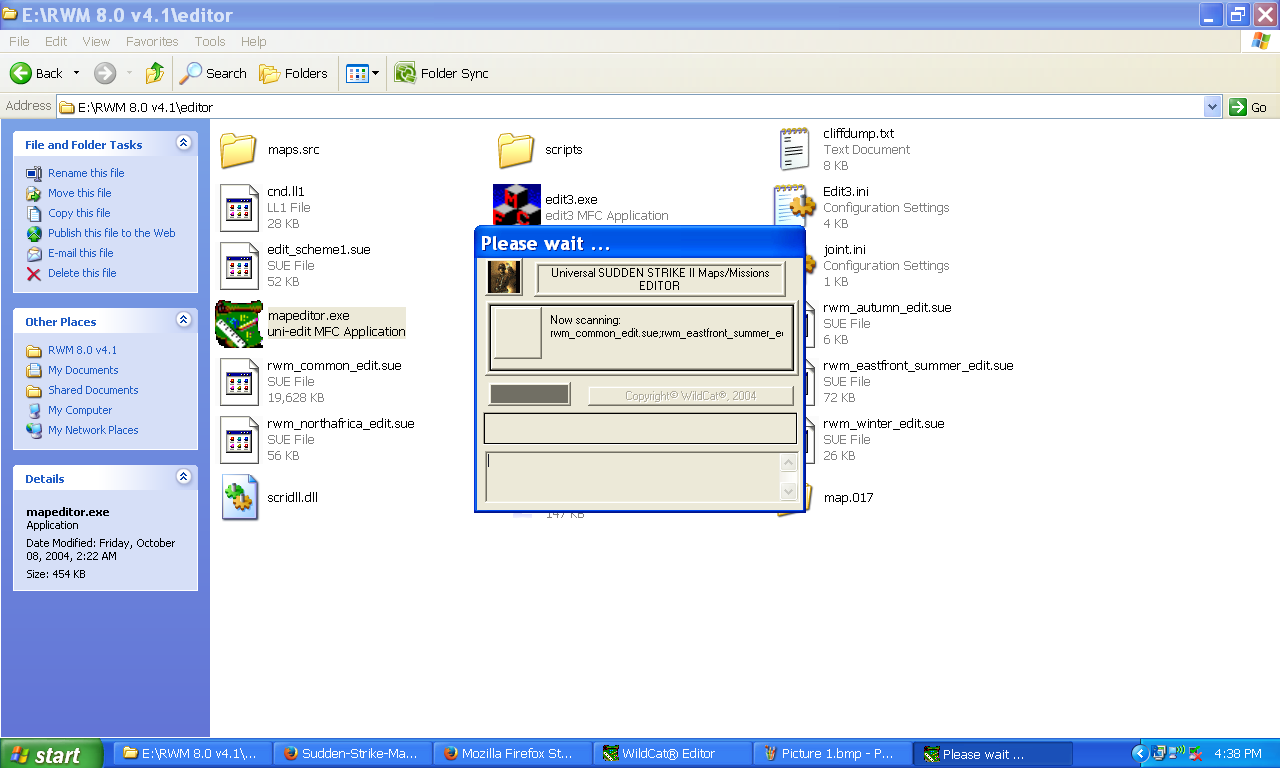Select the edit3.exe application icon
1280x768 pixels.
pyautogui.click(x=517, y=204)
